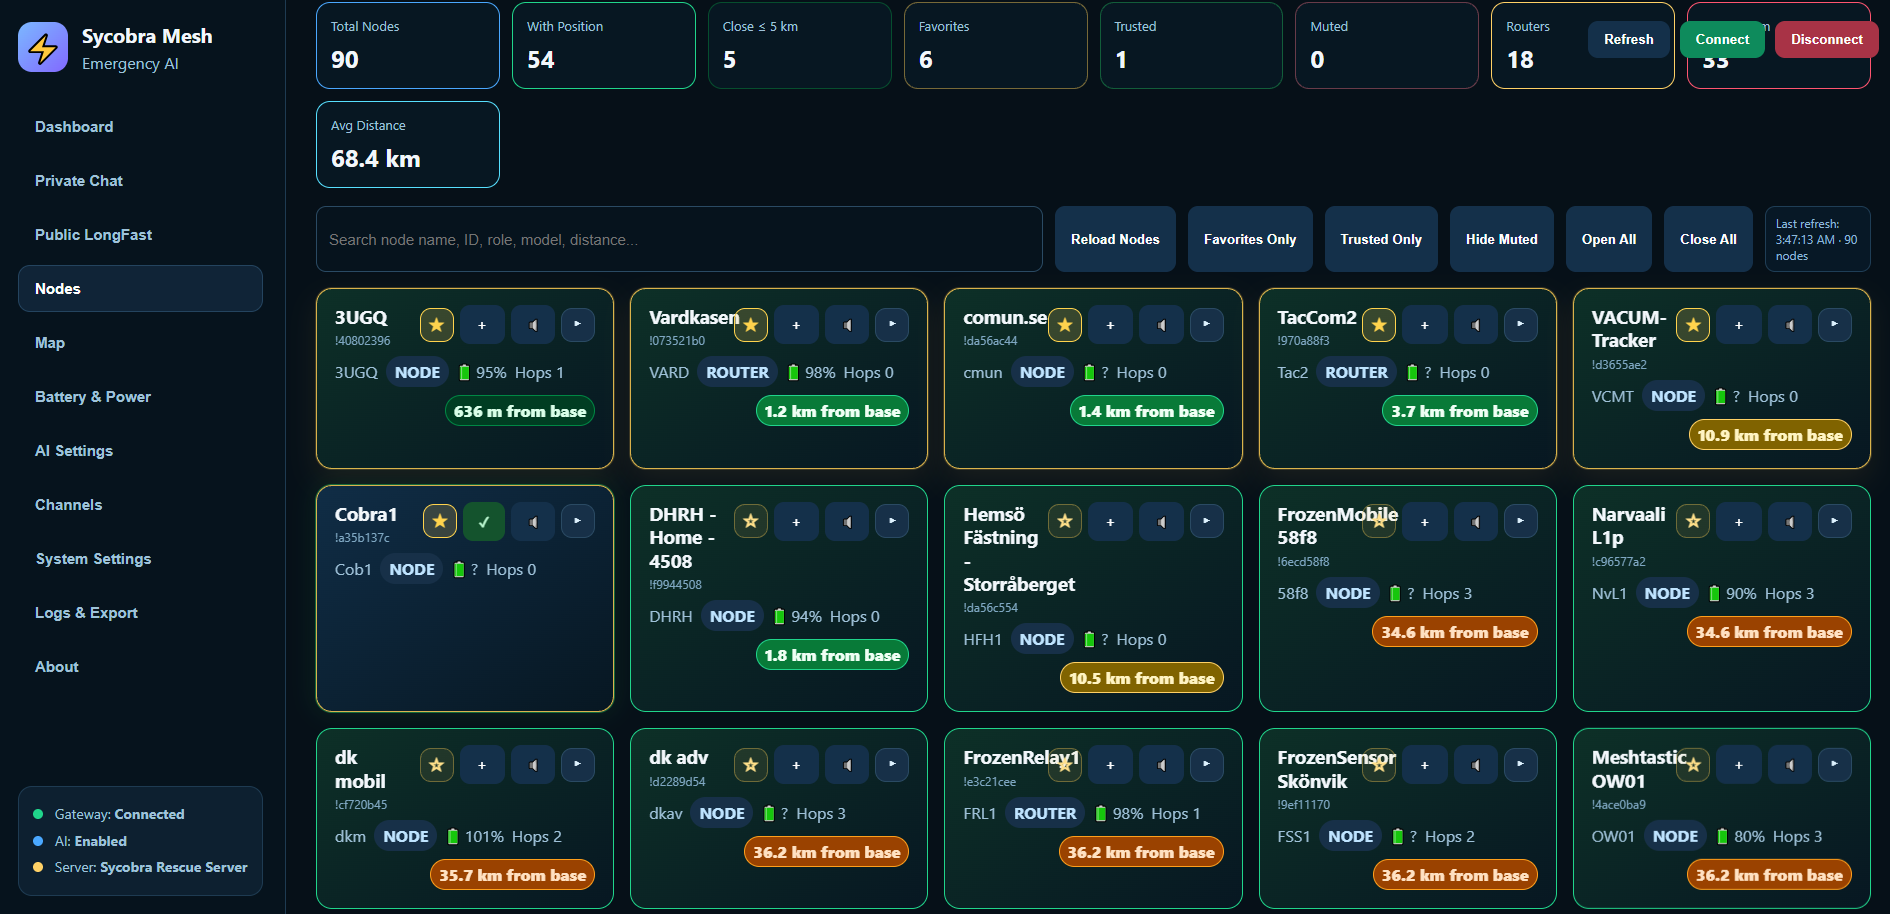Switch to the Map view

point(140,343)
